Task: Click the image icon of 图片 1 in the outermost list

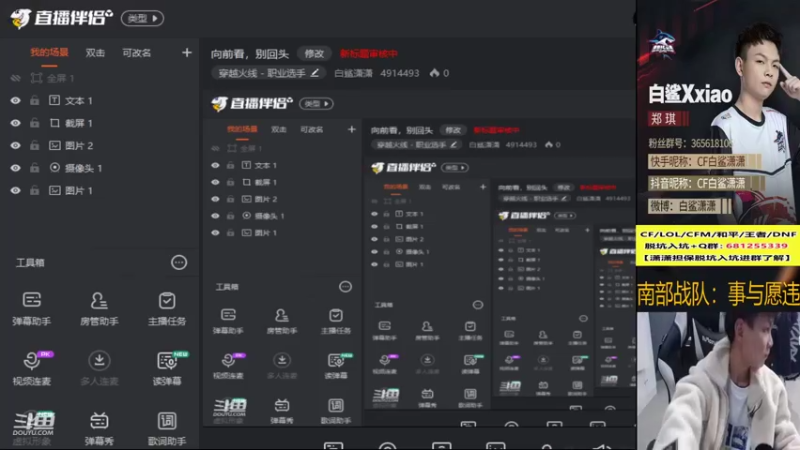Action: (55, 190)
